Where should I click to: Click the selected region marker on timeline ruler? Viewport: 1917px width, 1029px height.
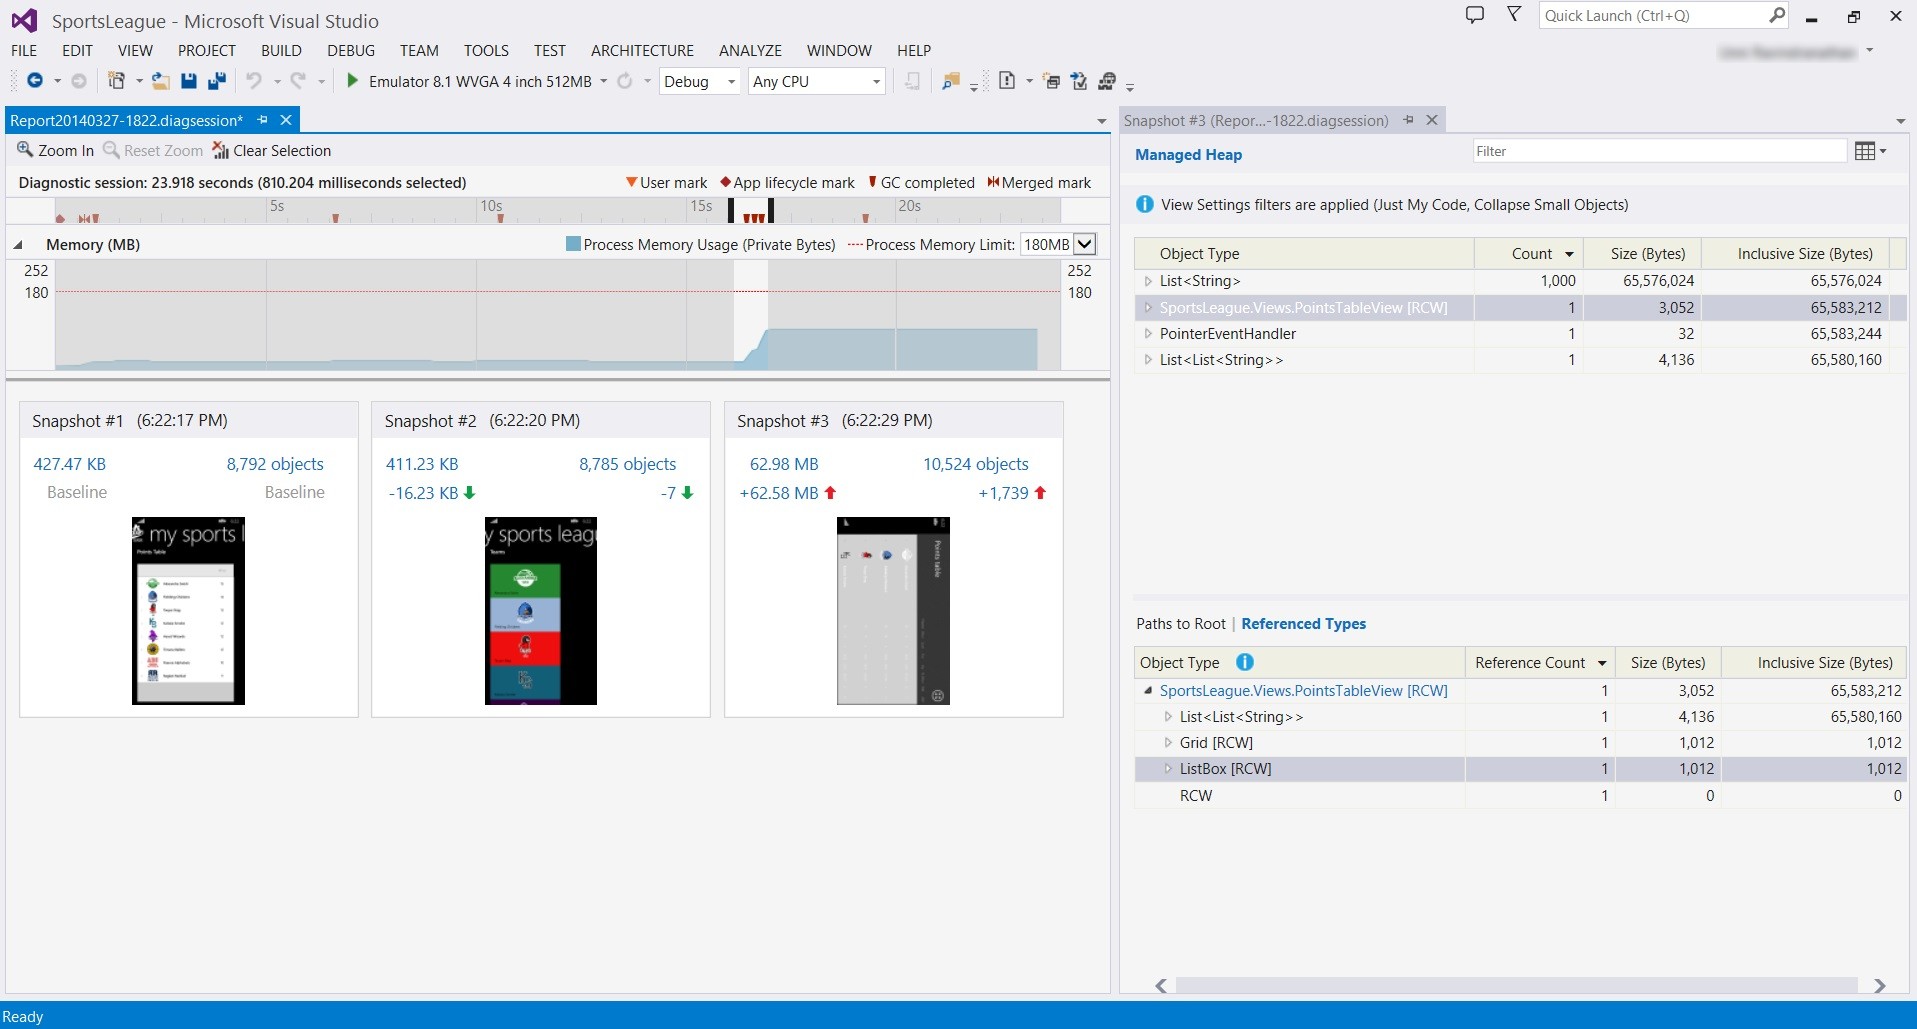751,211
